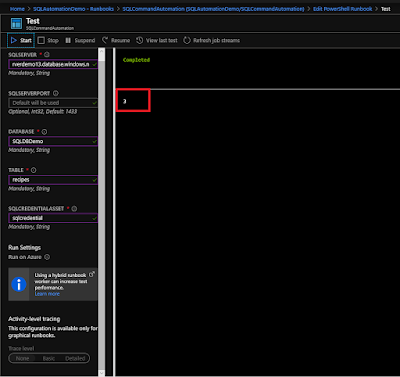Image resolution: width=400 pixels, height=377 pixels.
Task: Open external link icon for hybrid worker
Action: pyautogui.click(x=92, y=274)
